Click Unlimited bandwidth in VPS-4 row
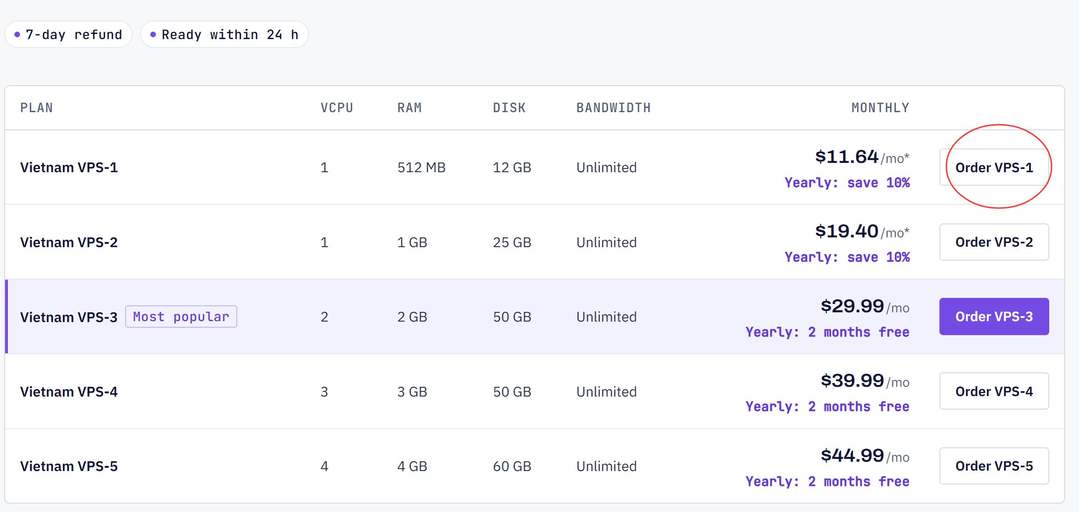The height and width of the screenshot is (512, 1079). pos(606,392)
